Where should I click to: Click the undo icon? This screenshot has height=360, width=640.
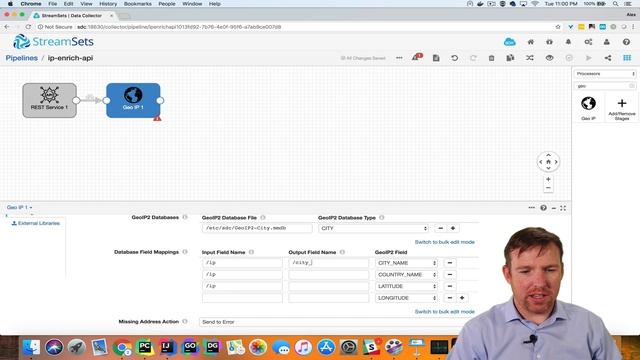(454, 58)
